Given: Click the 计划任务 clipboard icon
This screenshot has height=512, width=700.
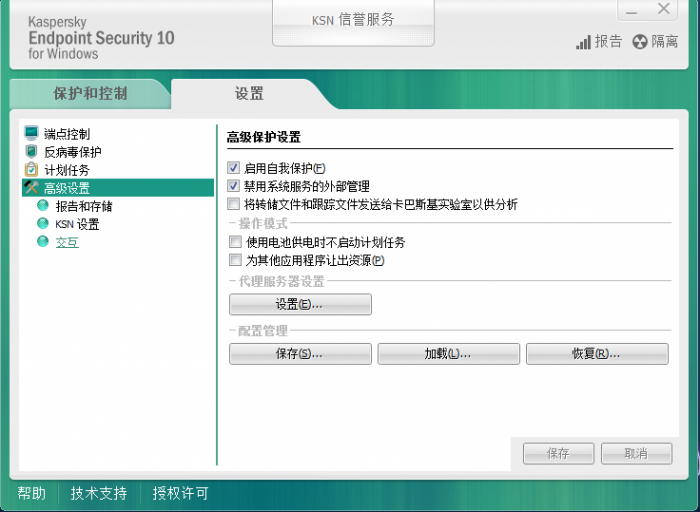Looking at the screenshot, I should pos(31,169).
